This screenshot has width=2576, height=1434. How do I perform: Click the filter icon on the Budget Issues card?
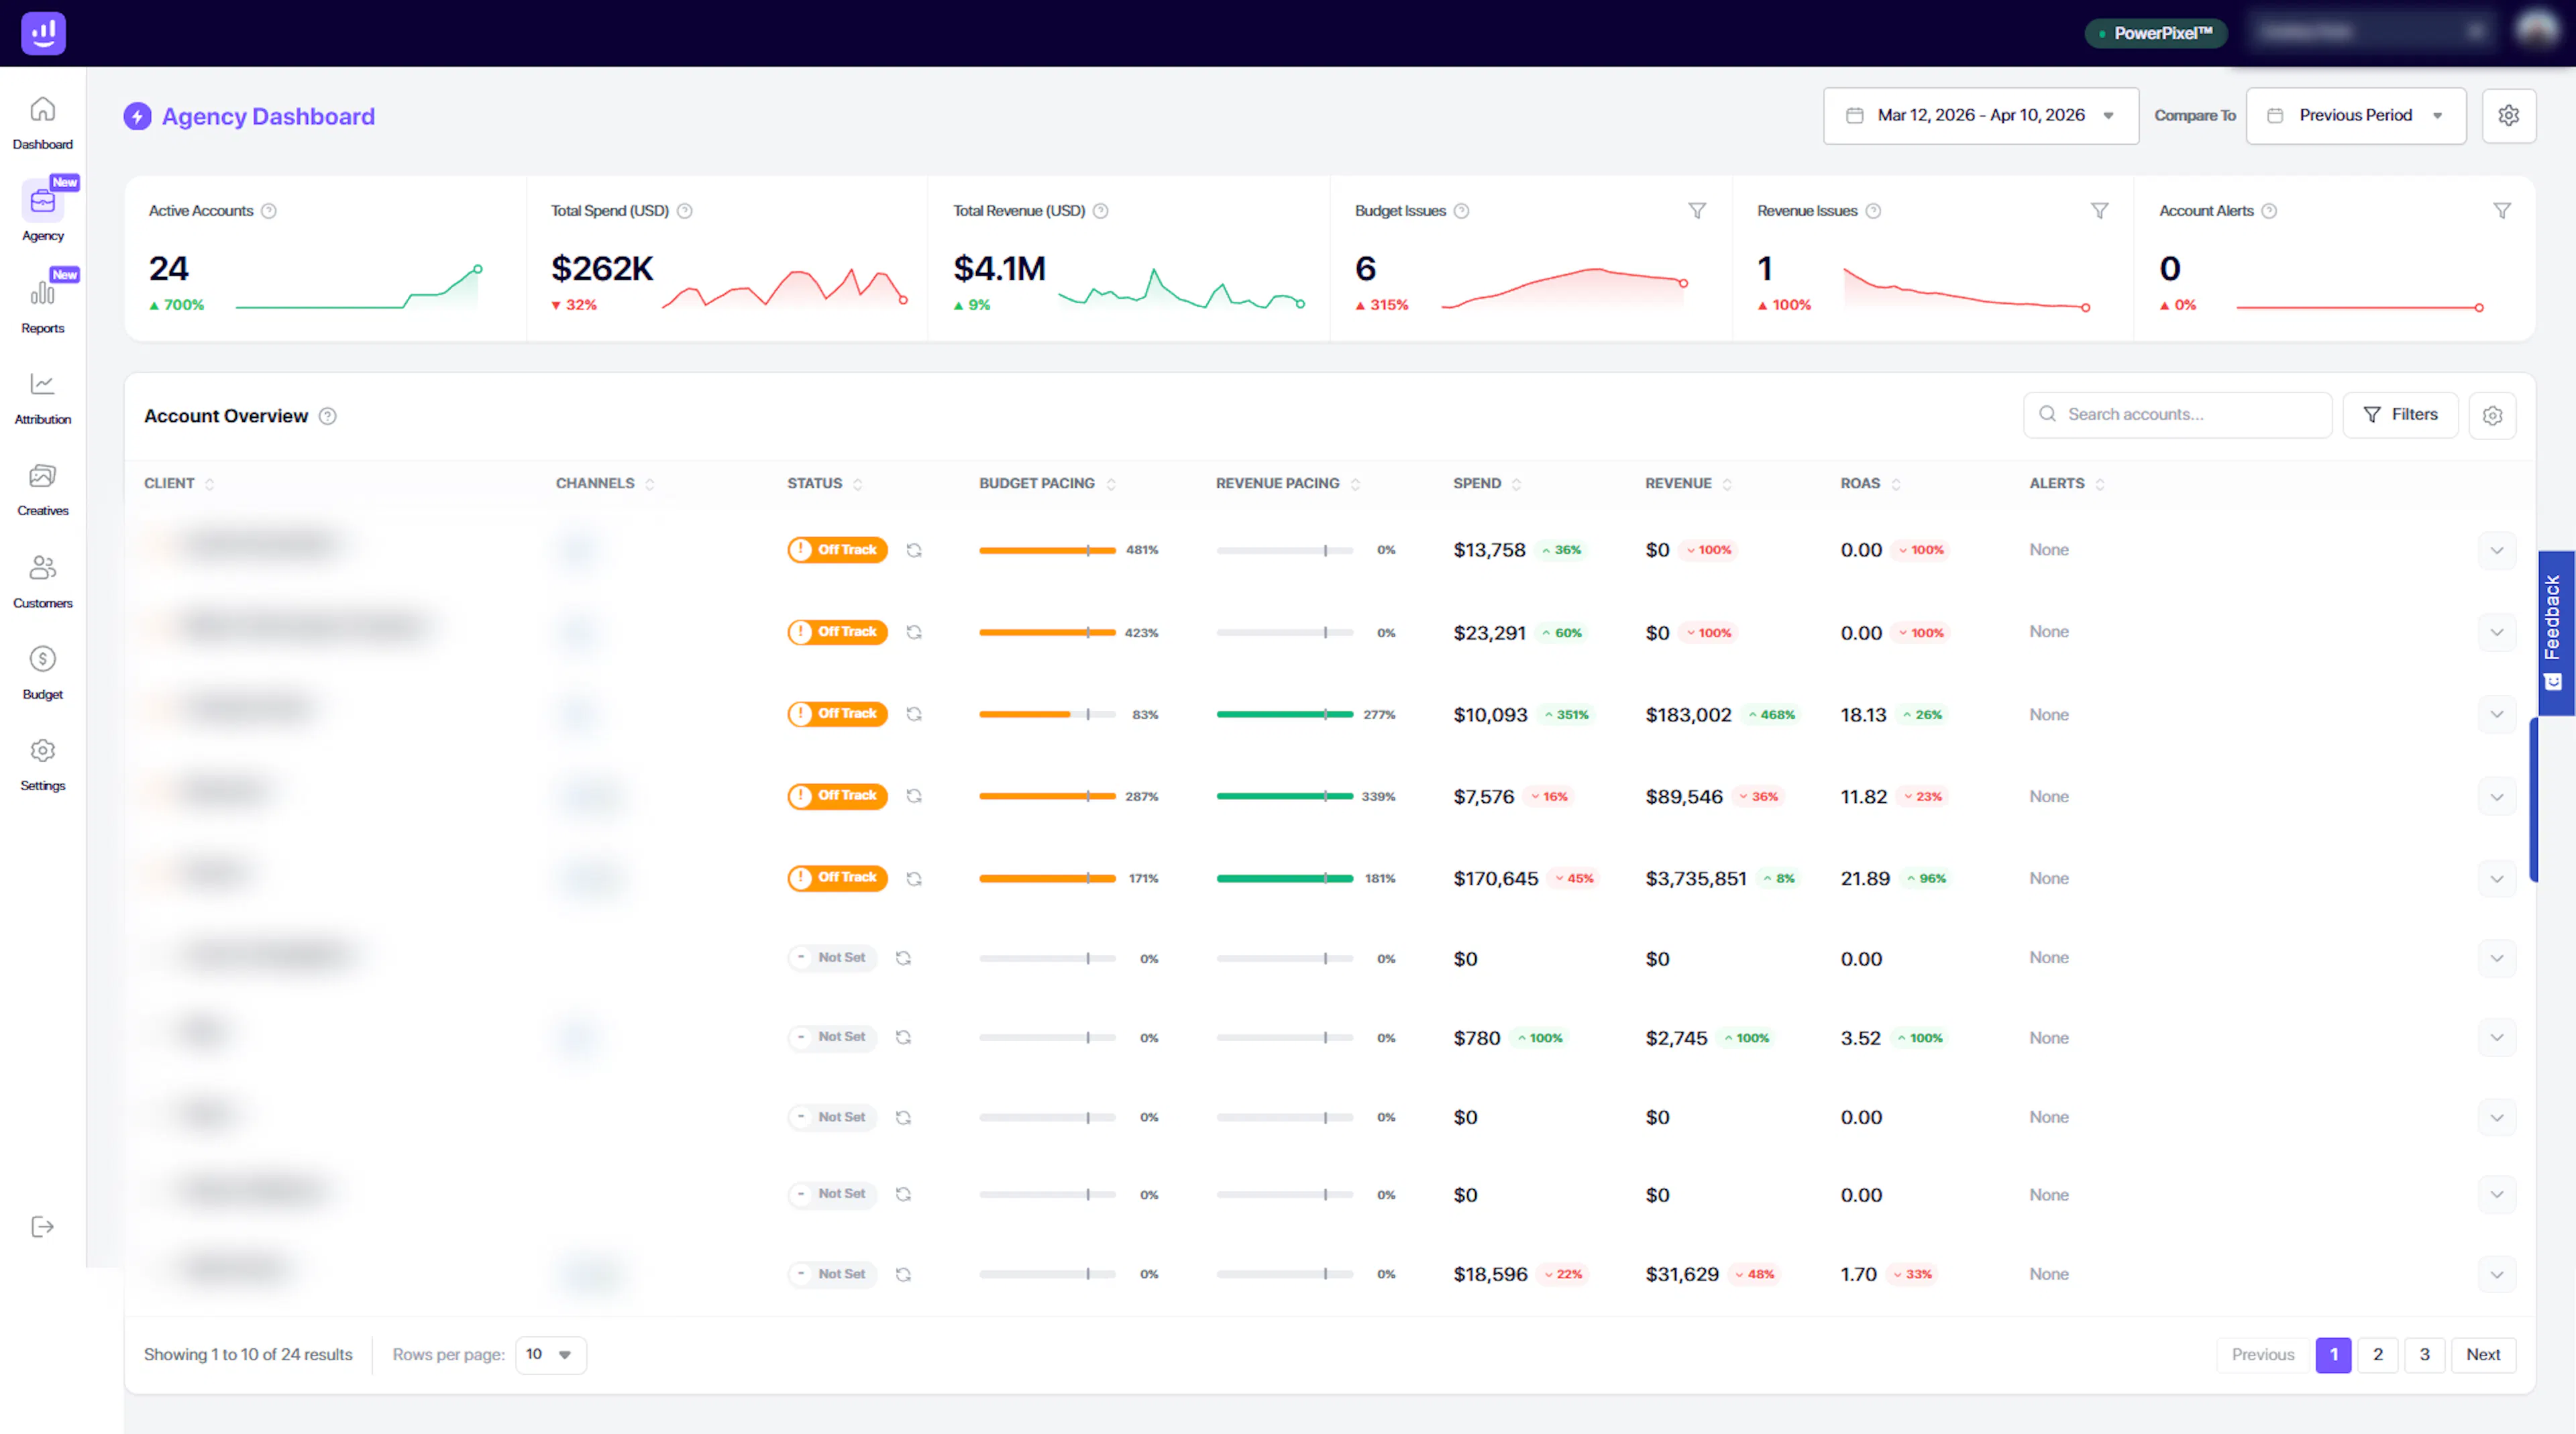pos(1697,211)
